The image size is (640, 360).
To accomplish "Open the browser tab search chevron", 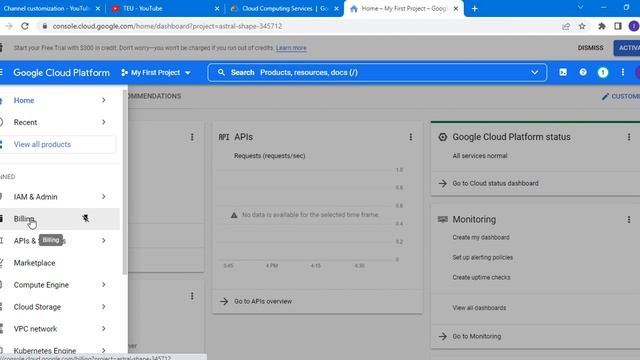I will coord(580,7).
